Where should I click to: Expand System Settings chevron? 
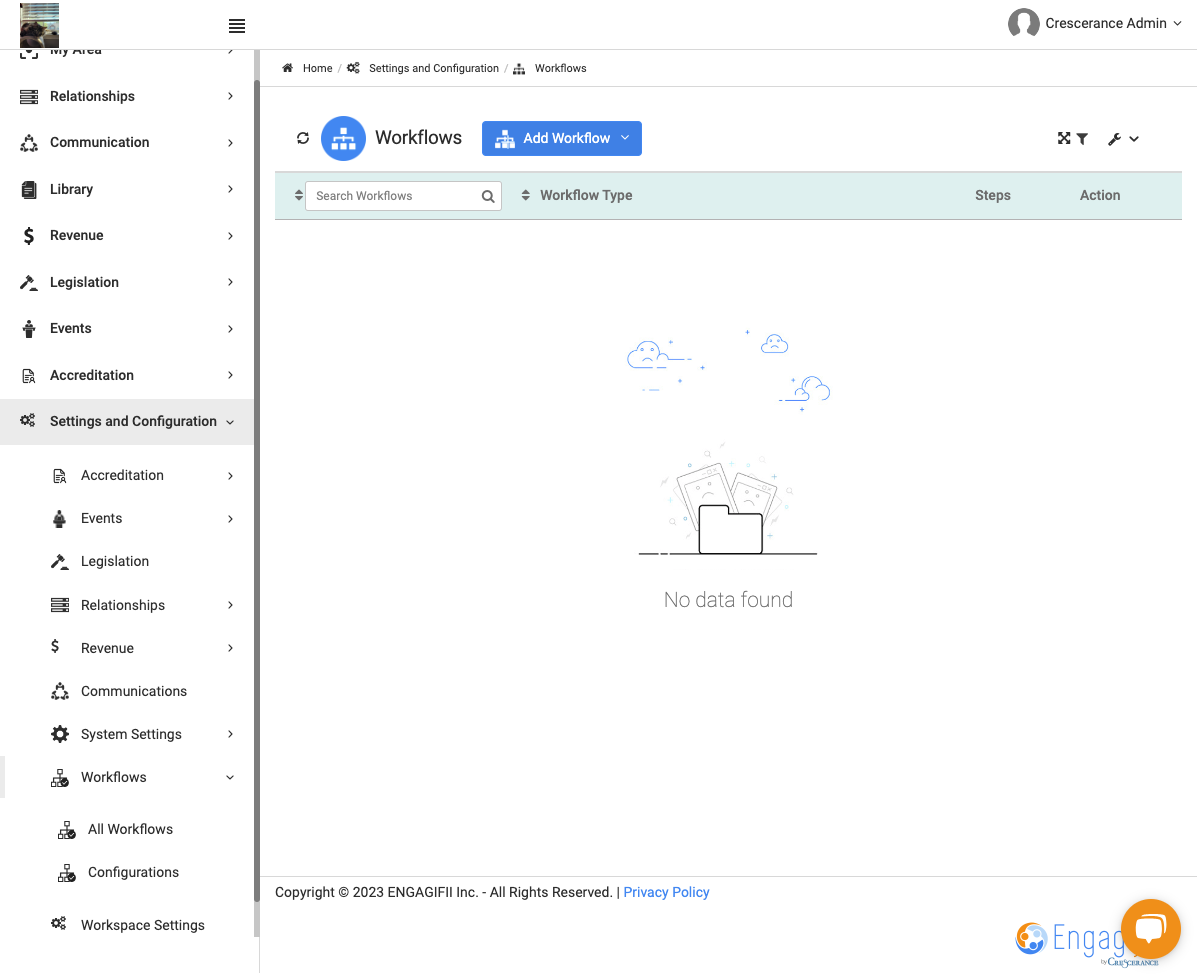point(230,734)
